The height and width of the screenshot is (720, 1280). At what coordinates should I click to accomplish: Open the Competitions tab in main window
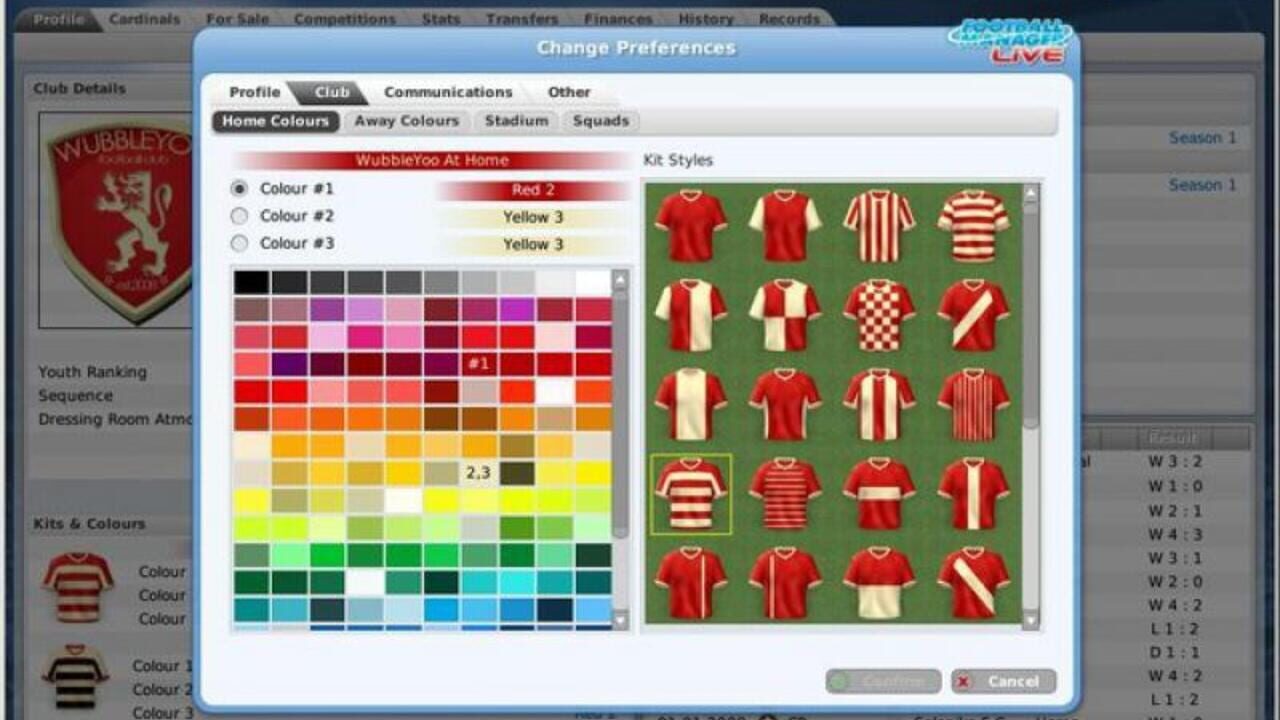345,19
